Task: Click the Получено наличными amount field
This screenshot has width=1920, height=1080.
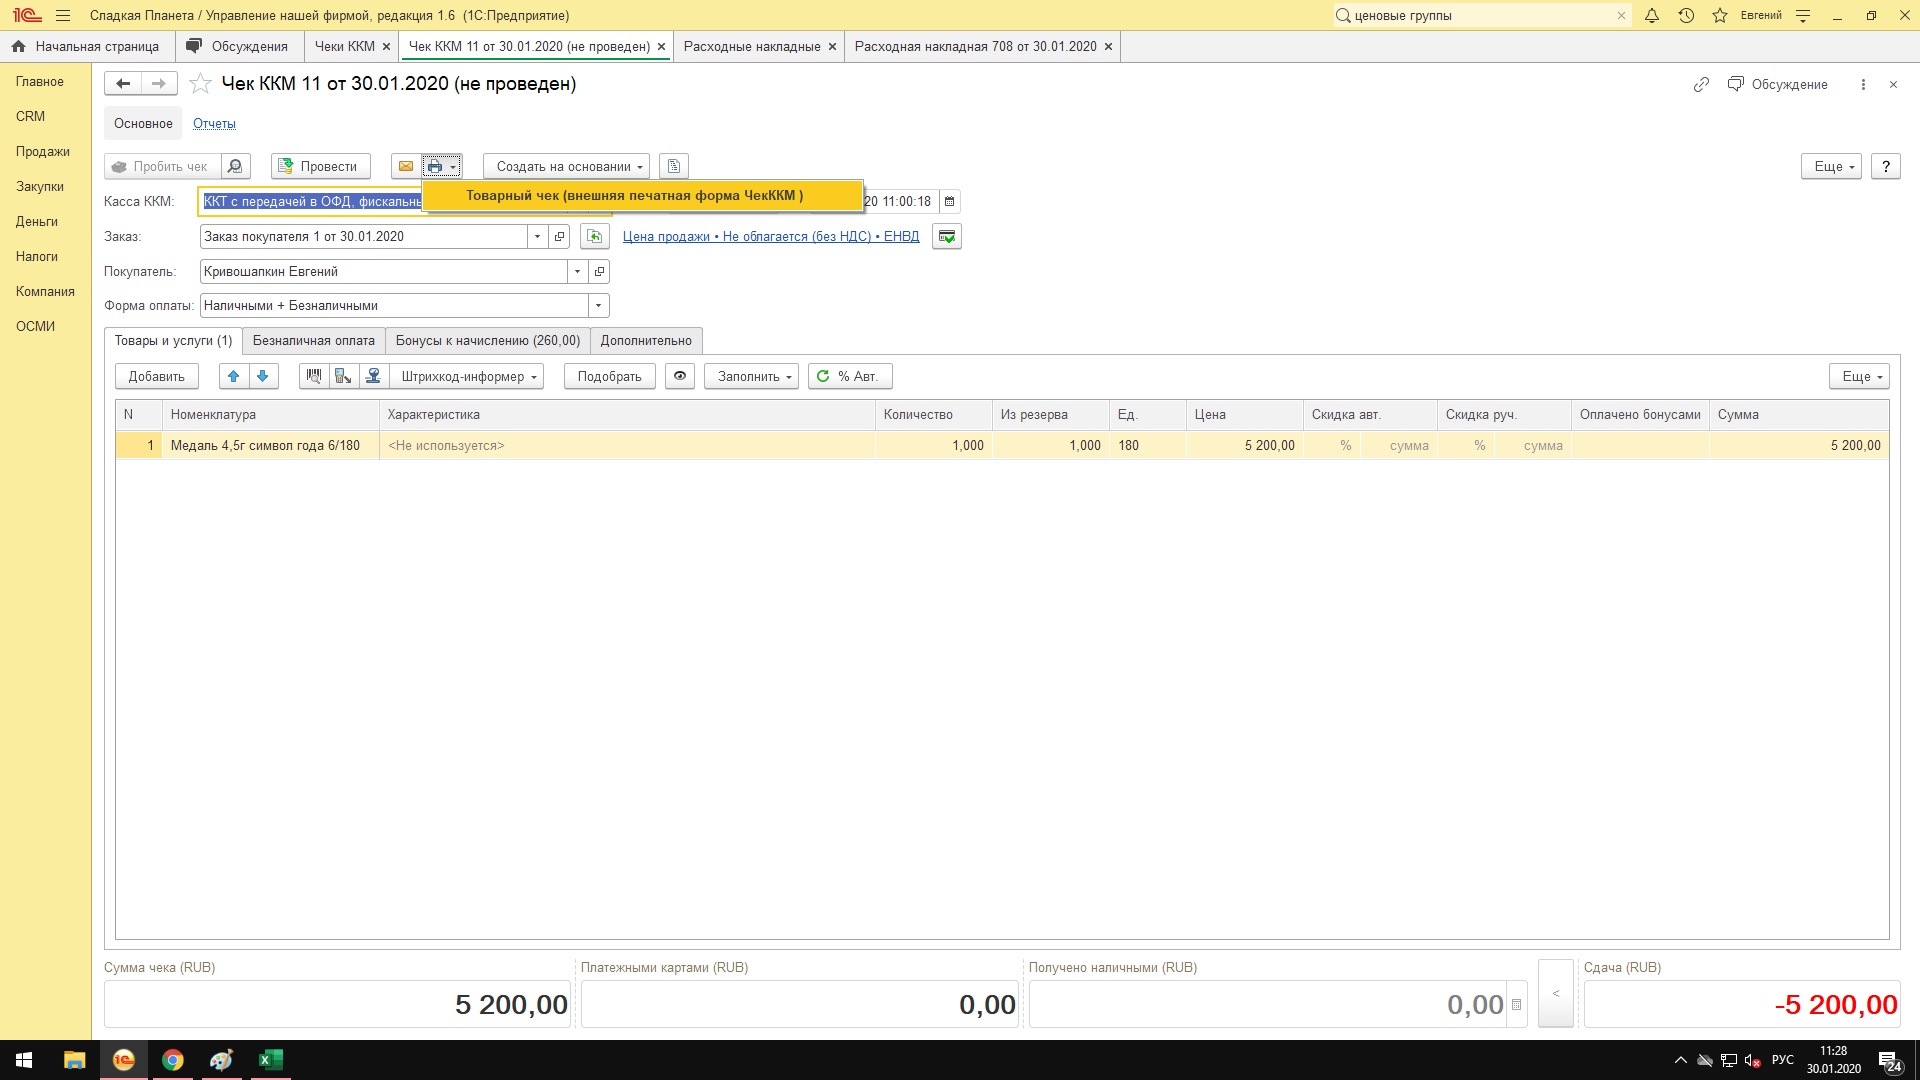Action: pos(1268,1004)
